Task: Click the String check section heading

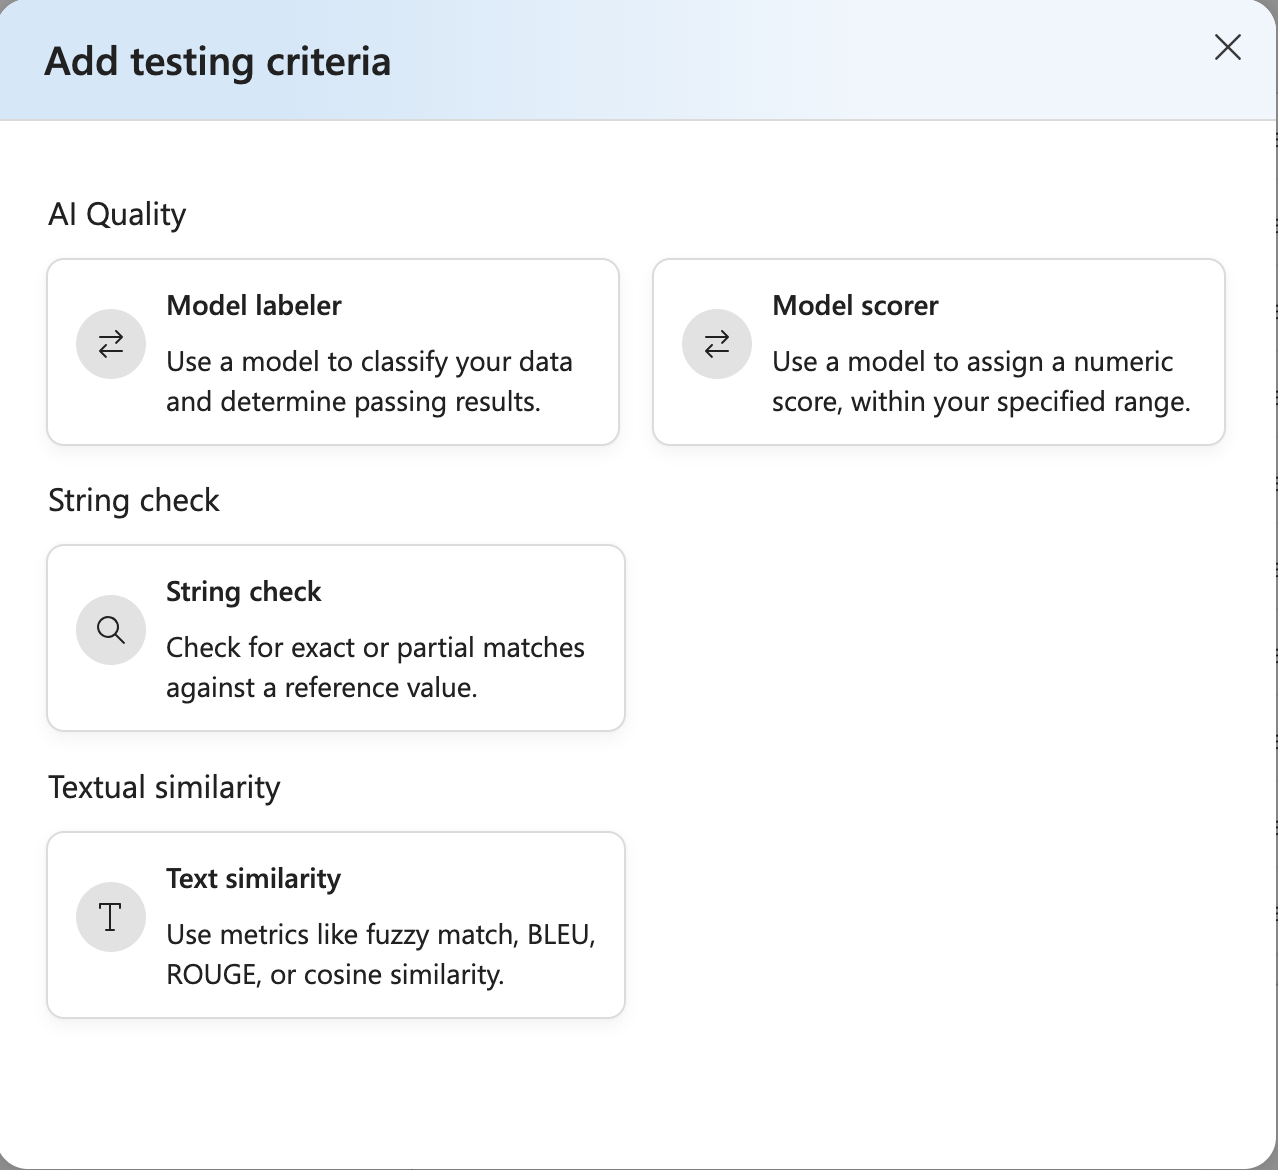Action: pyautogui.click(x=134, y=500)
